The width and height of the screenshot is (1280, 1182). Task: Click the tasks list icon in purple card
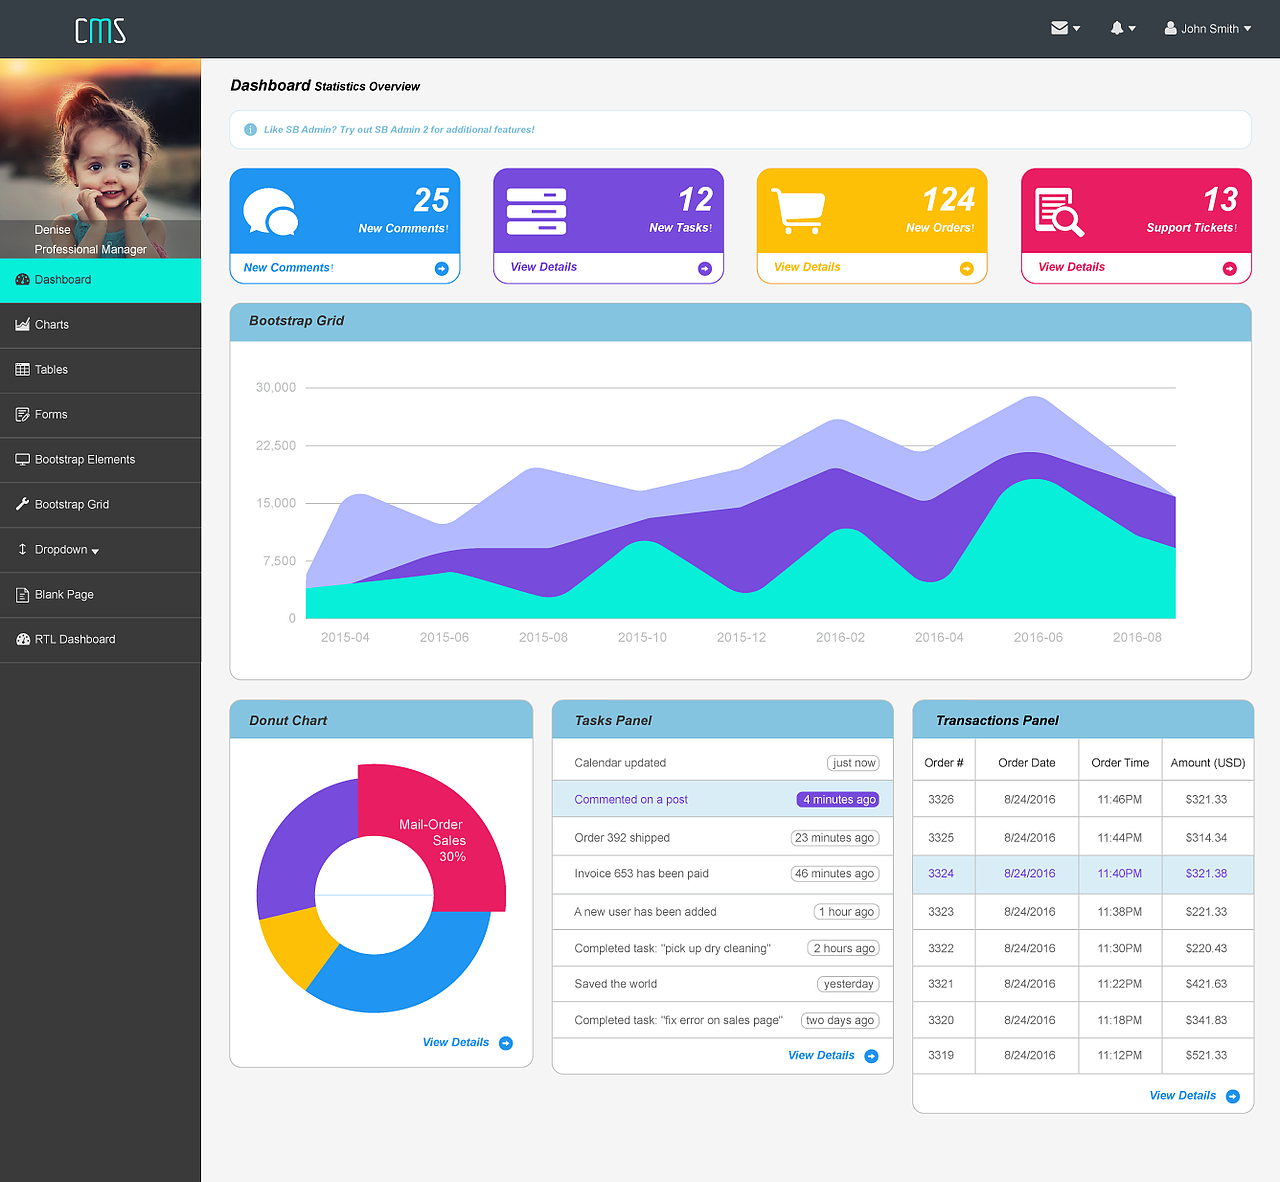click(x=536, y=211)
